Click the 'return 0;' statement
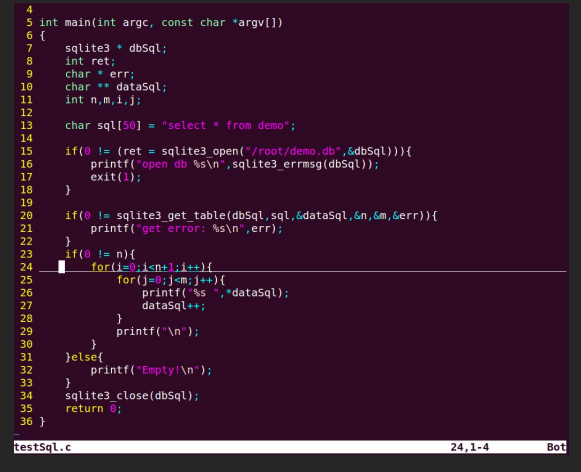 93,408
